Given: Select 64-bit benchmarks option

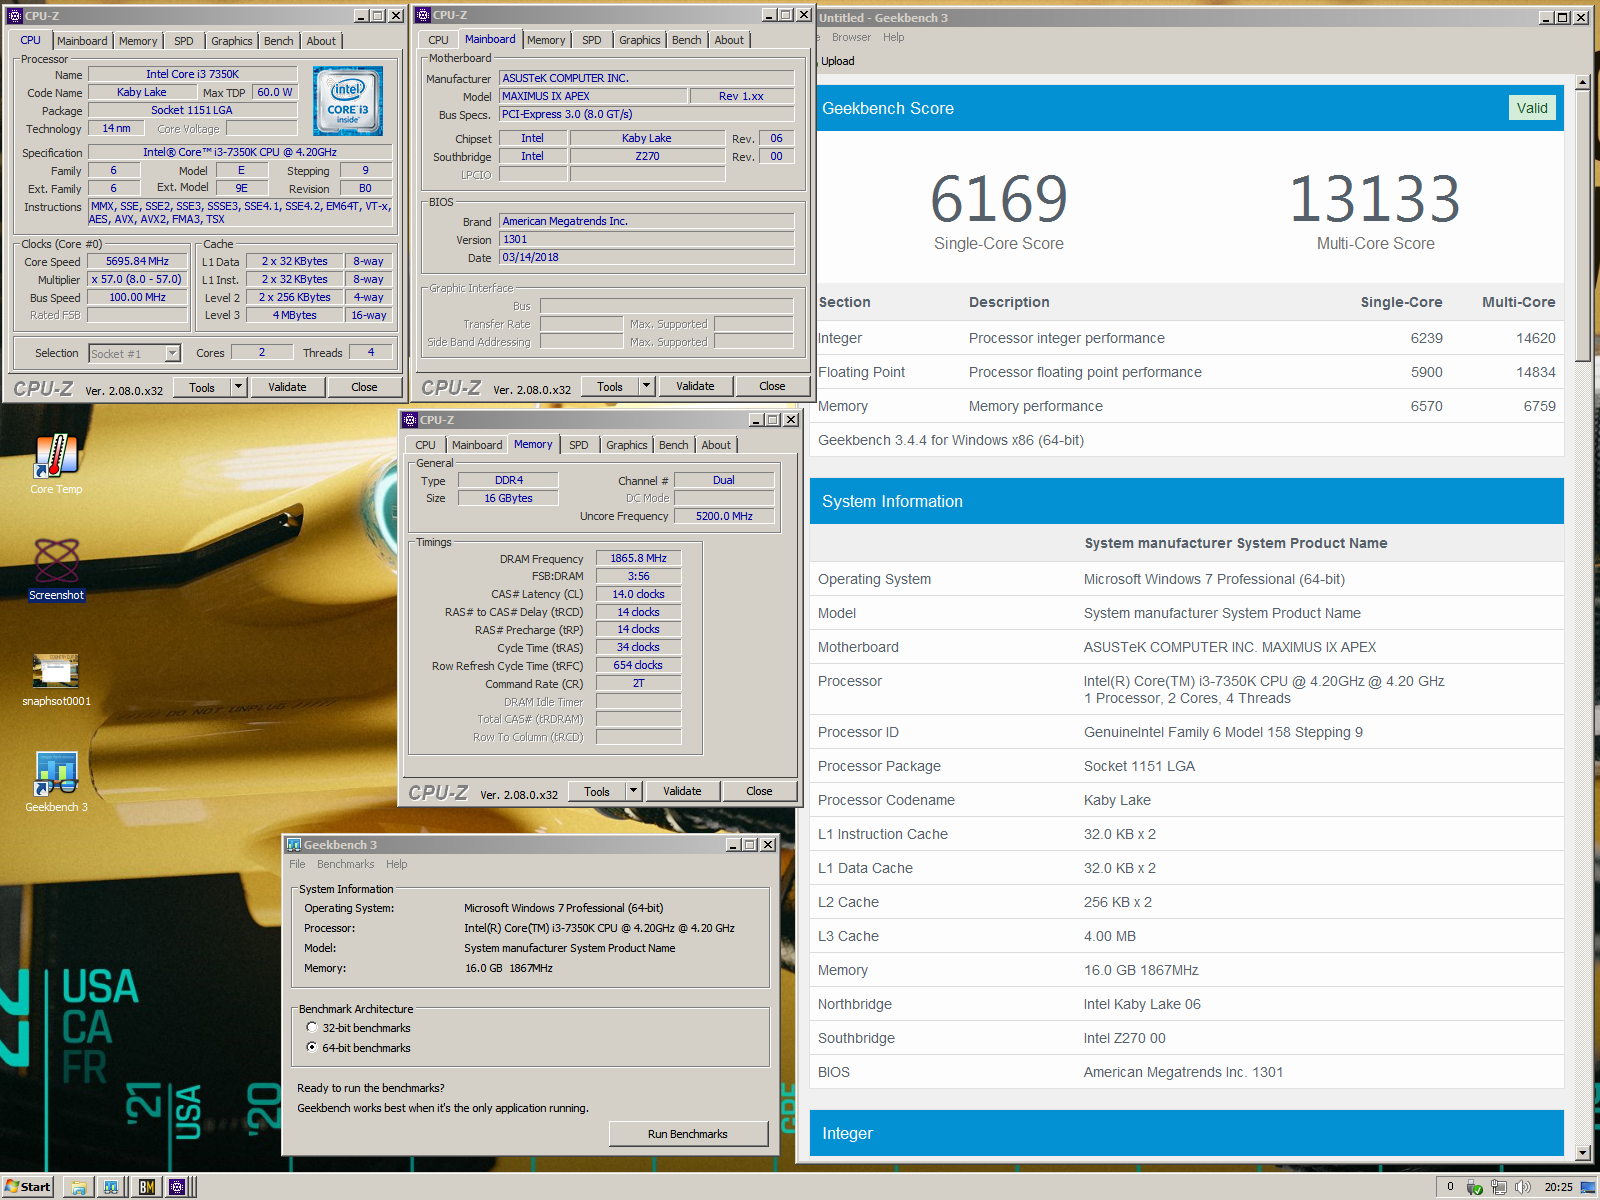Looking at the screenshot, I should [358, 1048].
